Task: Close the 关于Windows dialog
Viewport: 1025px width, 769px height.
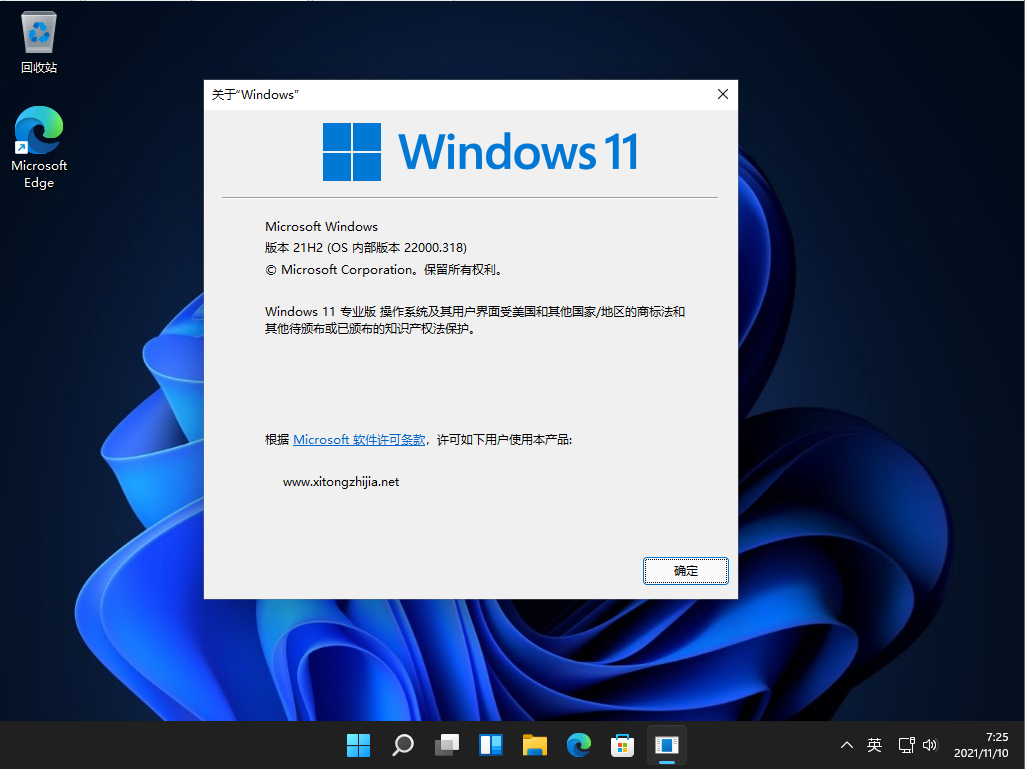Action: 723,94
